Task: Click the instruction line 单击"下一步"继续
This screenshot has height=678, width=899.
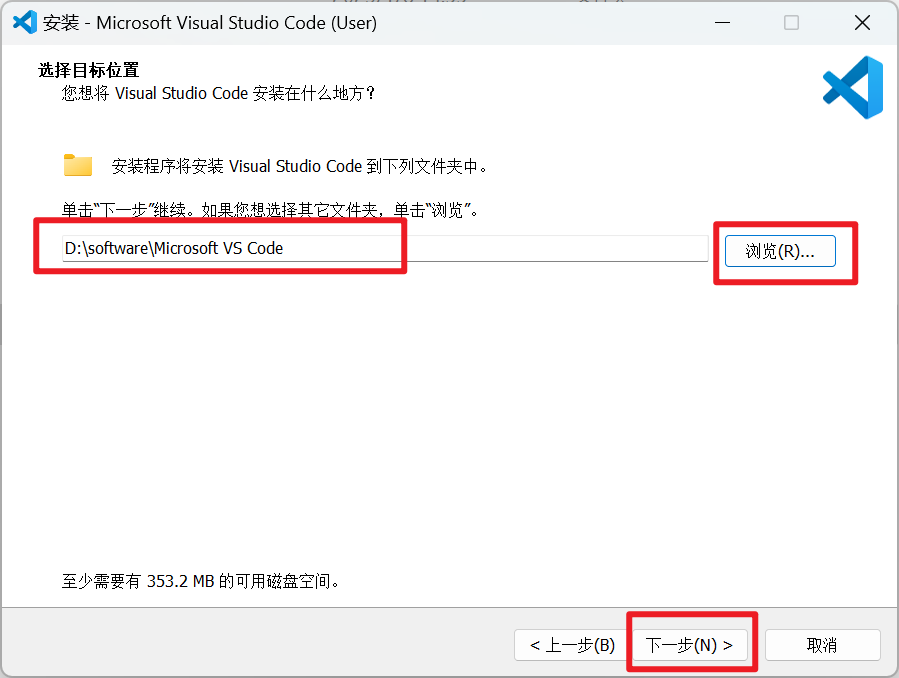Action: (x=270, y=210)
